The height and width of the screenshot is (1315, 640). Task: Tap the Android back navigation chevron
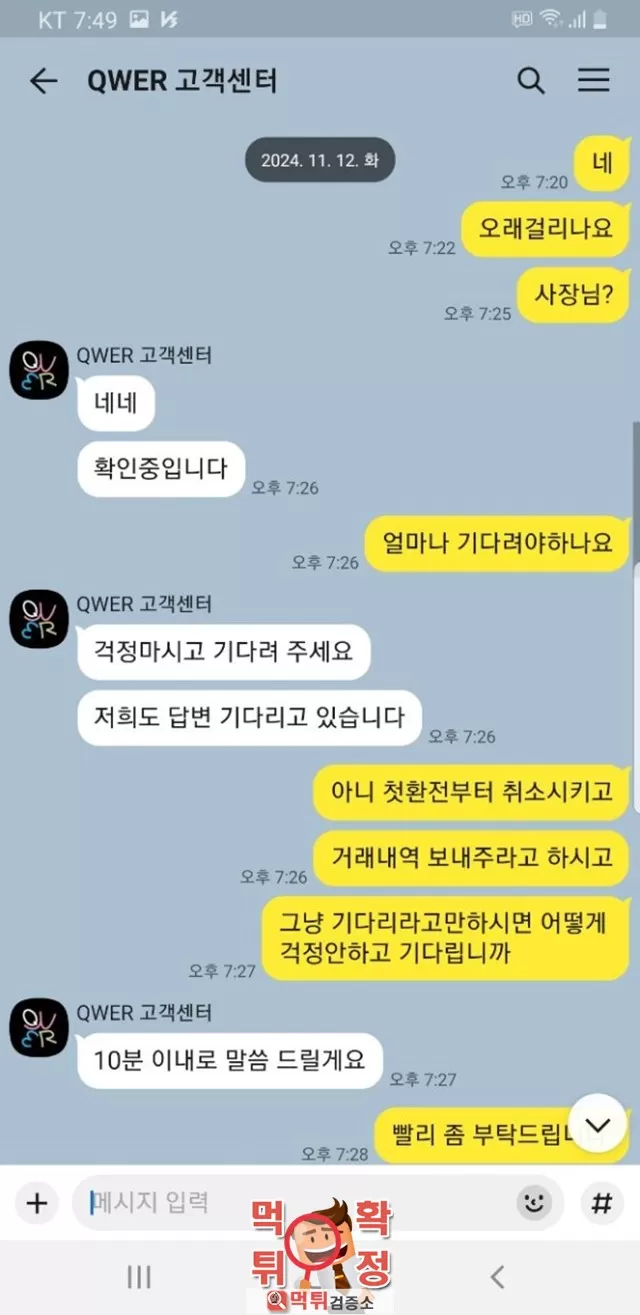click(497, 1276)
